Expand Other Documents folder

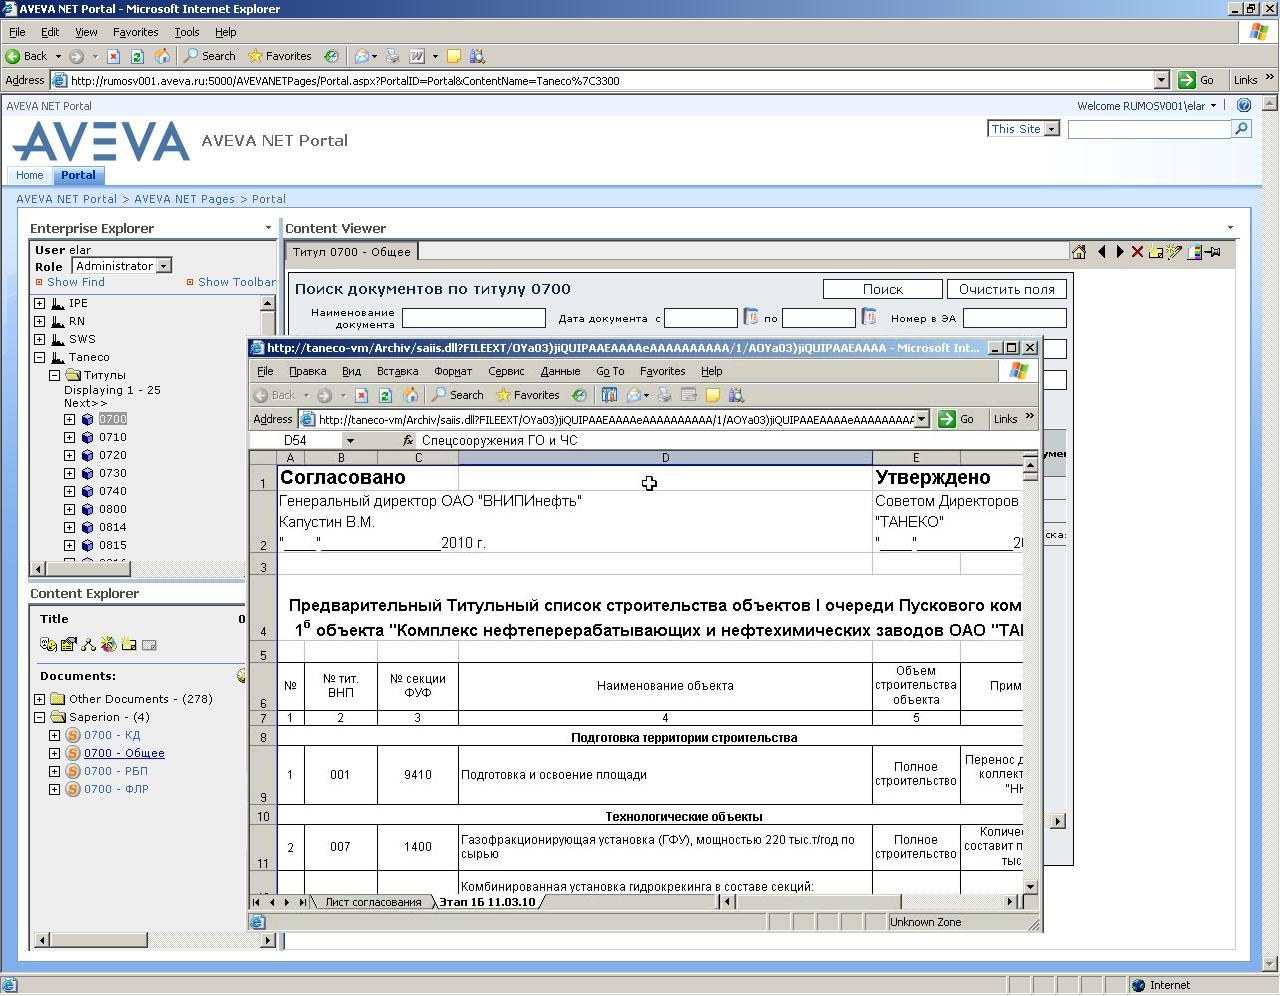click(40, 699)
